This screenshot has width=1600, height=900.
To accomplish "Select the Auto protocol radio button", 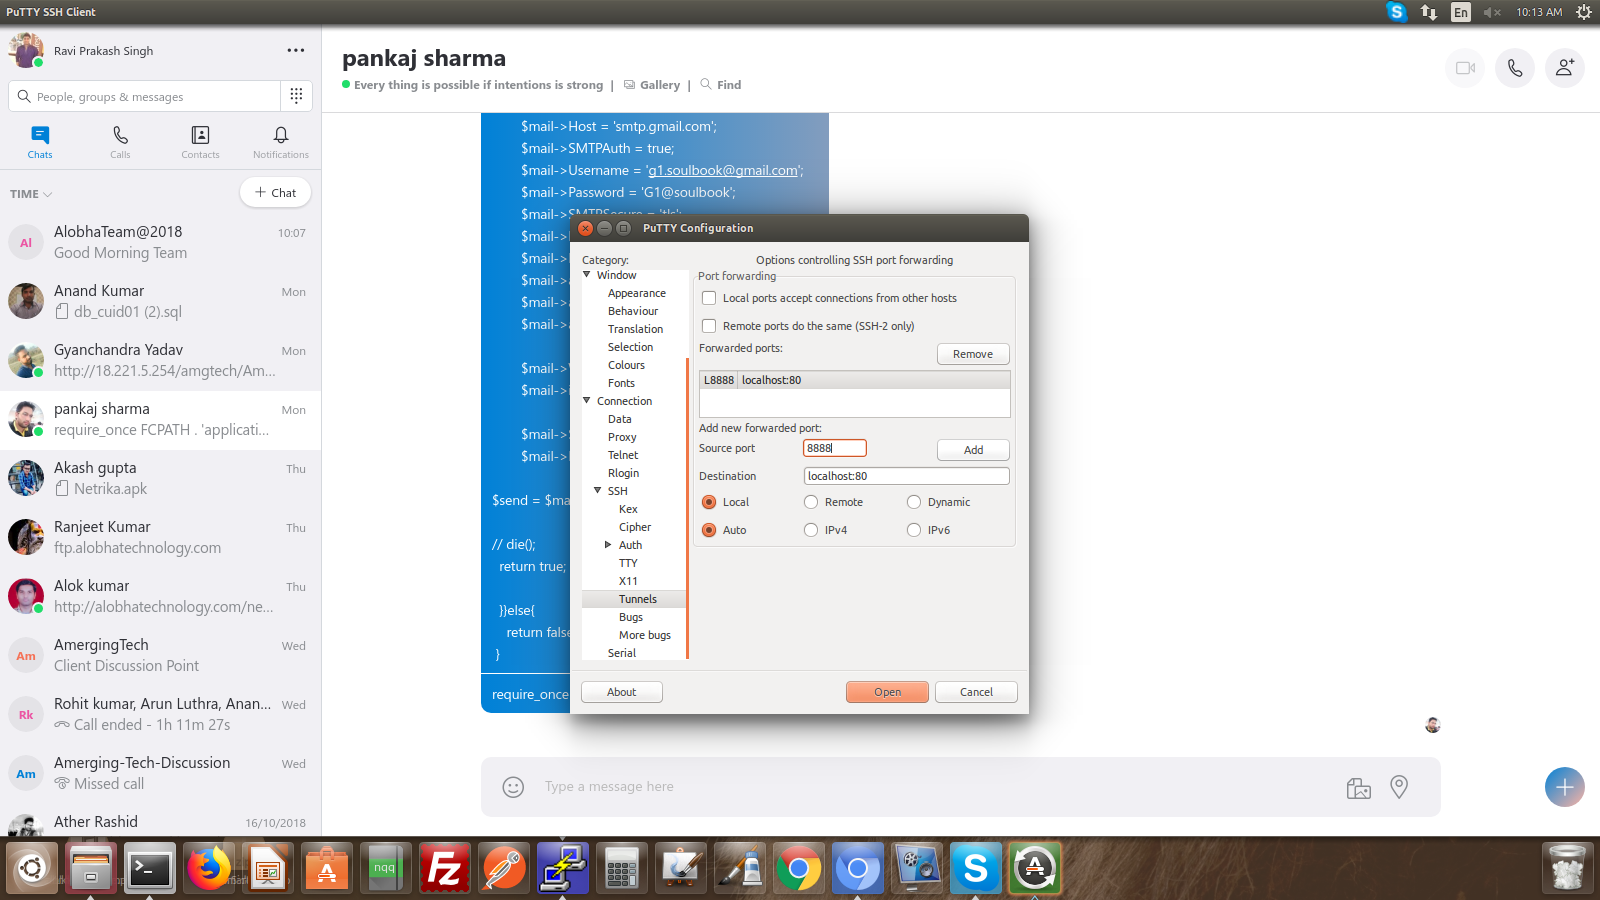I will pyautogui.click(x=709, y=530).
